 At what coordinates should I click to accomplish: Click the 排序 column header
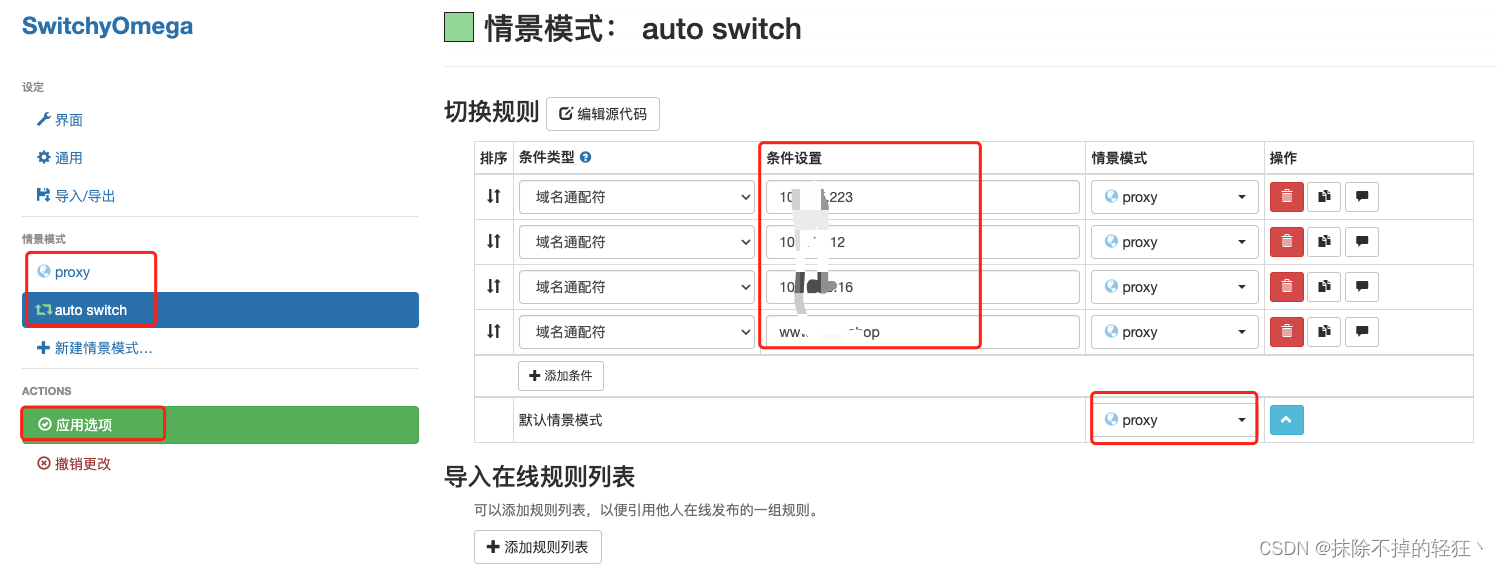[494, 158]
